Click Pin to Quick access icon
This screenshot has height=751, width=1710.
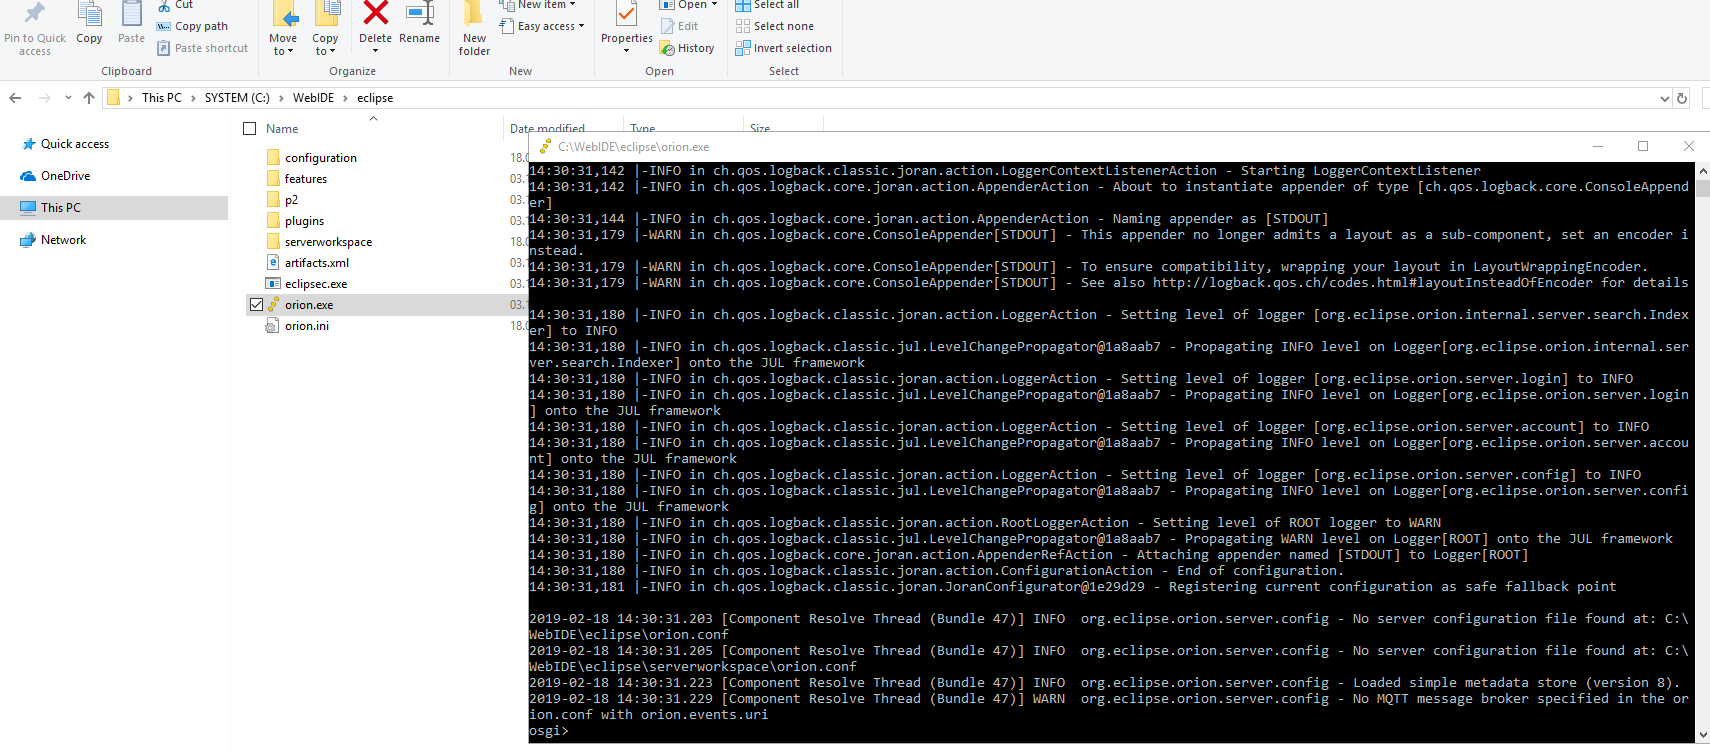[x=35, y=14]
